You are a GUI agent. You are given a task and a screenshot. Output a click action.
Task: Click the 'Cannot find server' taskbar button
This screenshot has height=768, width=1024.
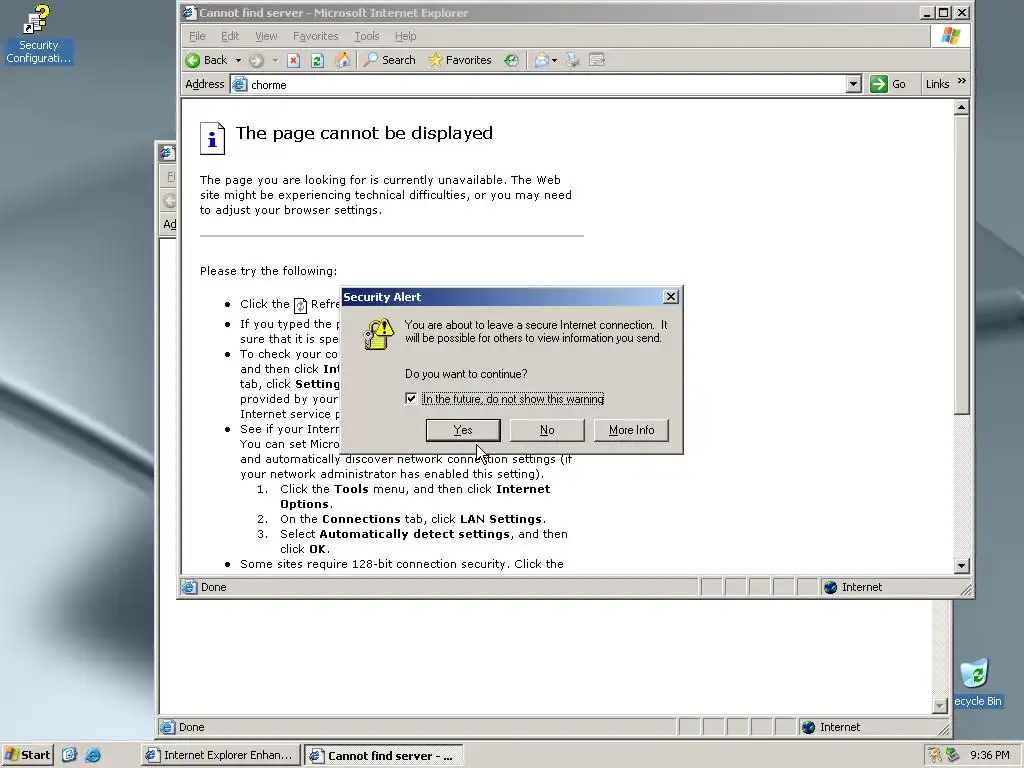click(x=384, y=756)
